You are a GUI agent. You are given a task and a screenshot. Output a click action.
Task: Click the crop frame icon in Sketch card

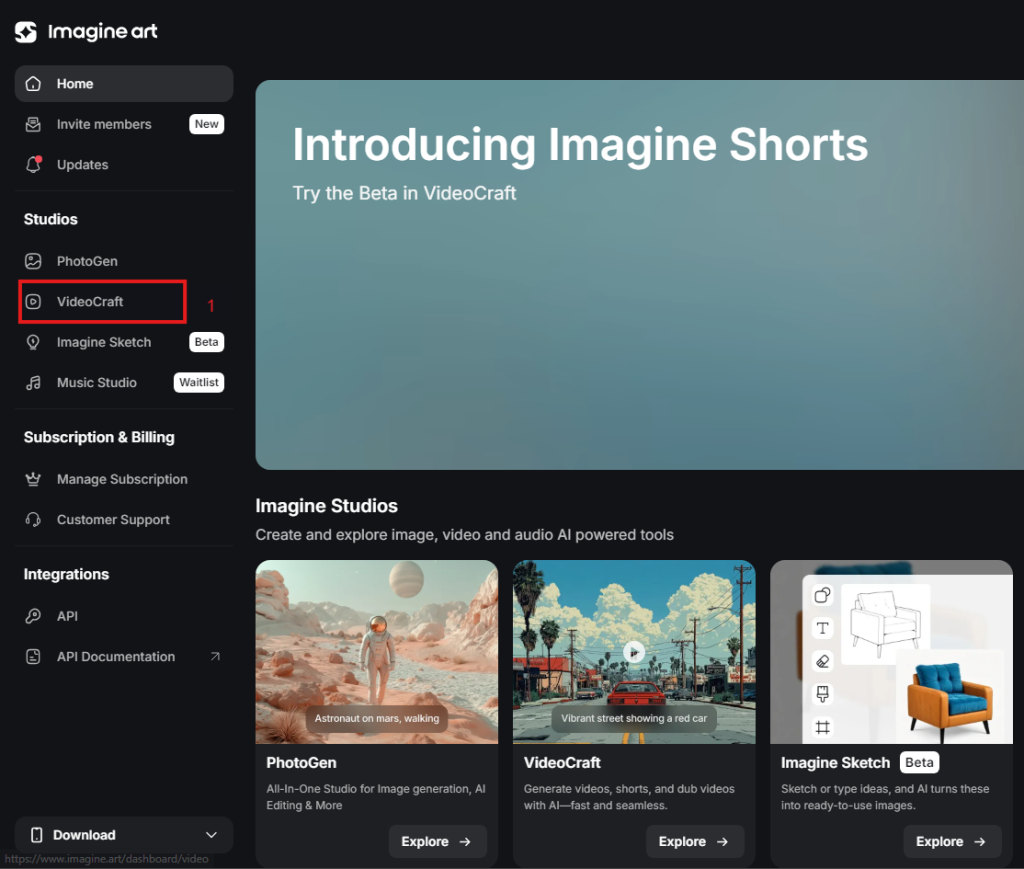pyautogui.click(x=823, y=727)
